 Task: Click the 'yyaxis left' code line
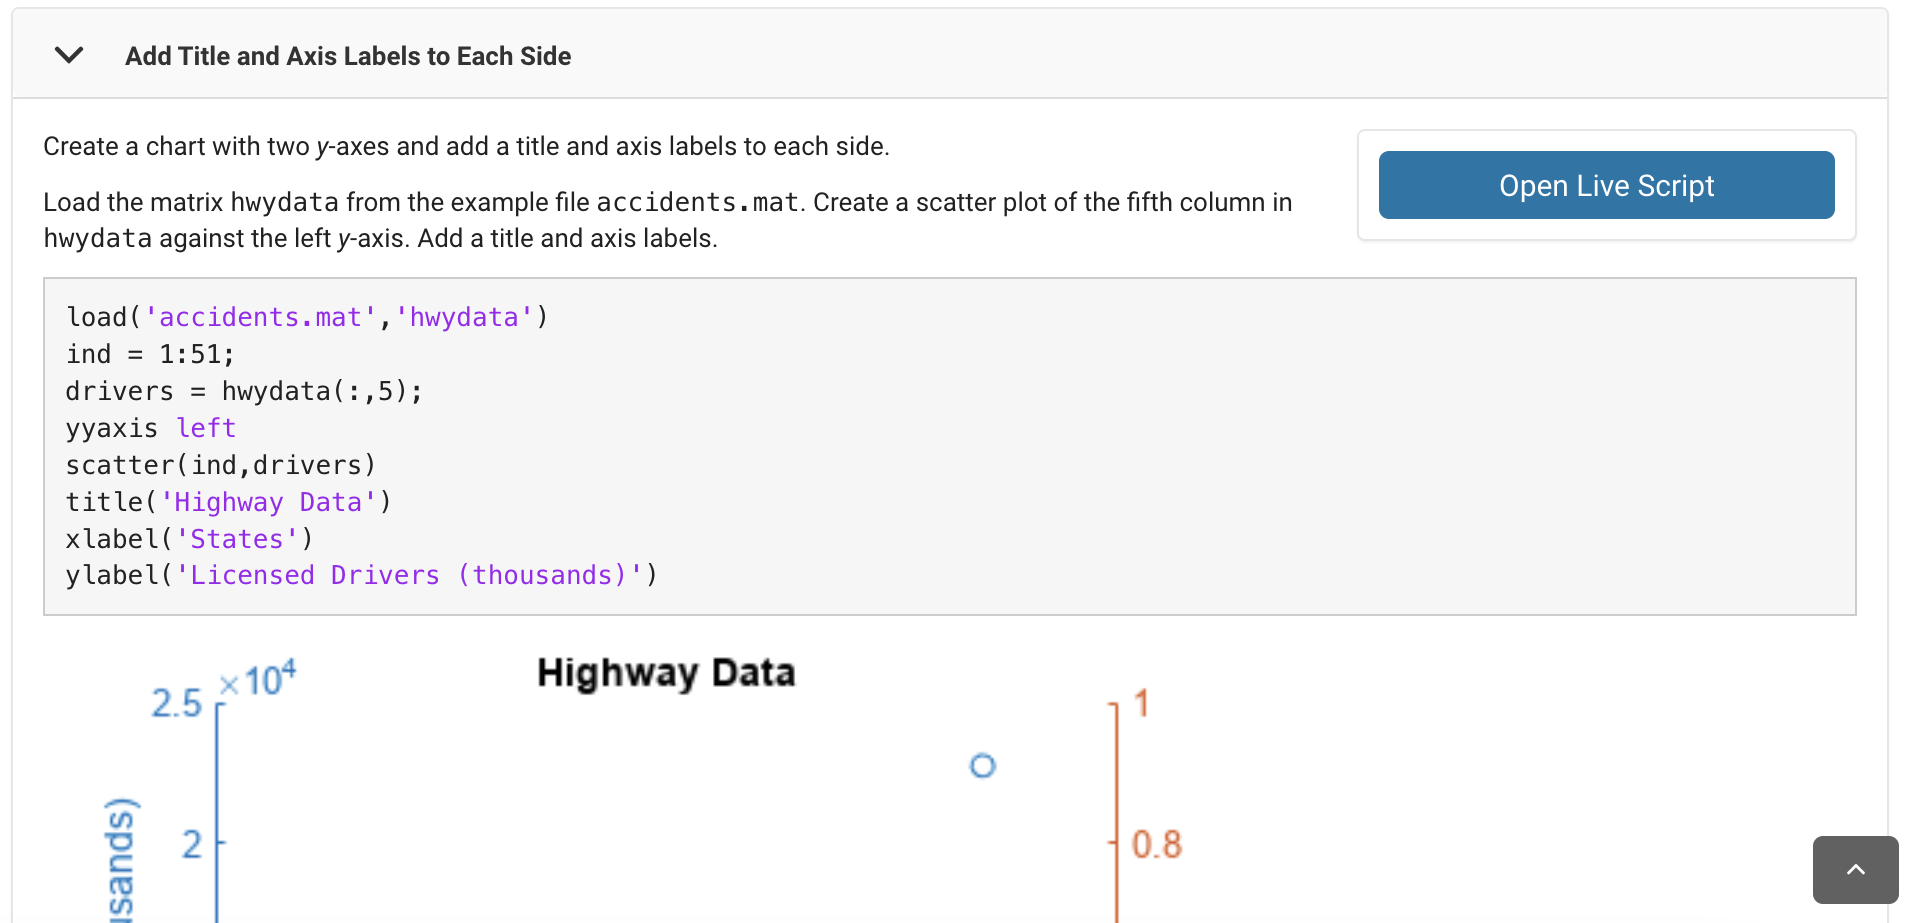pos(151,428)
